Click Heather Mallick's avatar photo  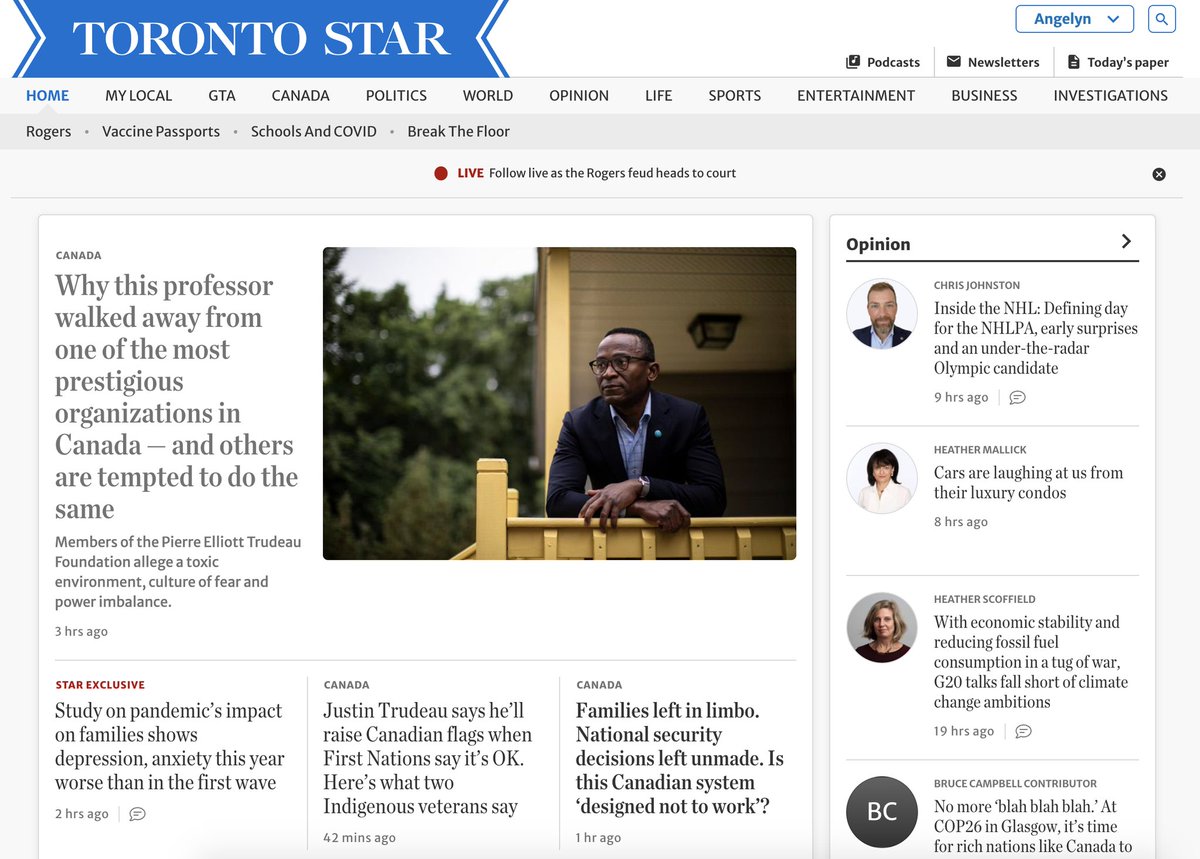[x=882, y=478]
